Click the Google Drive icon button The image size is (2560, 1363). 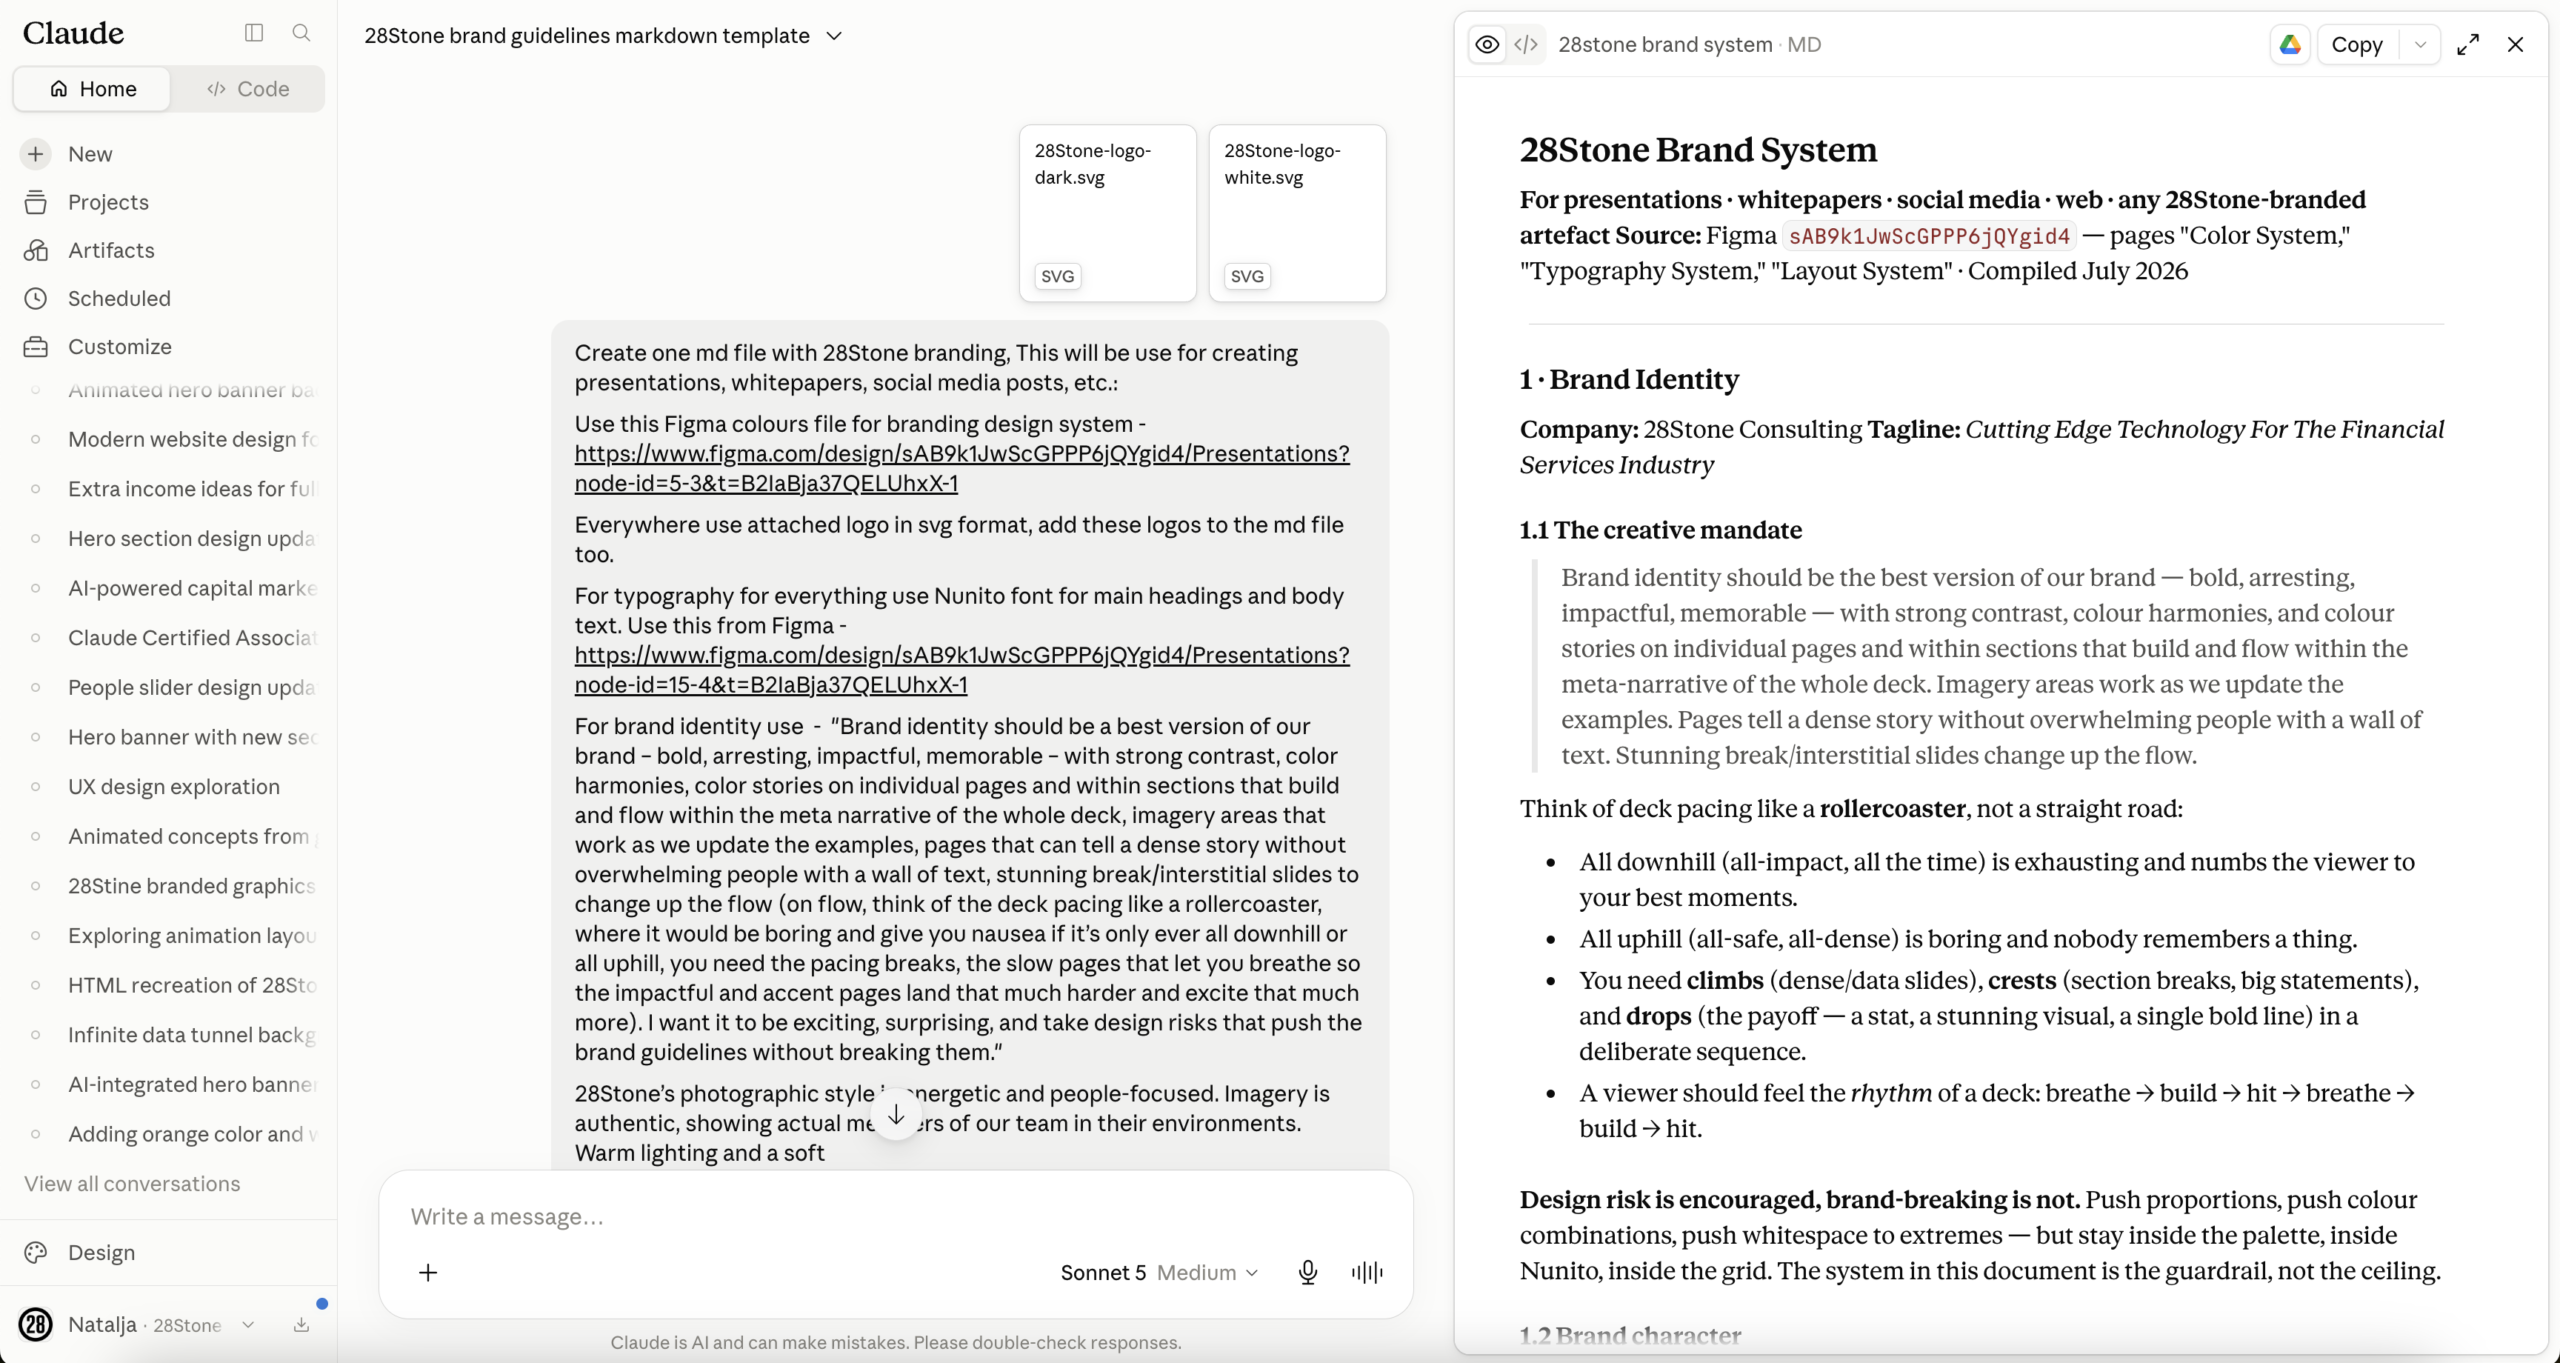coord(2290,45)
